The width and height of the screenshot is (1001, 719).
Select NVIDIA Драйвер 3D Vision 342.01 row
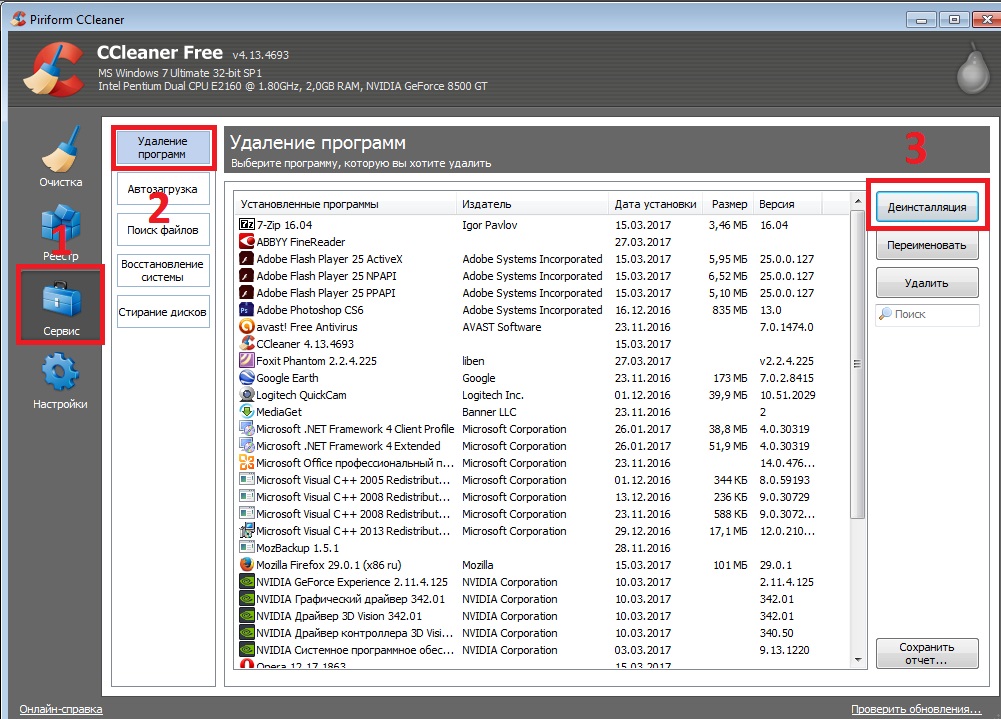541,616
